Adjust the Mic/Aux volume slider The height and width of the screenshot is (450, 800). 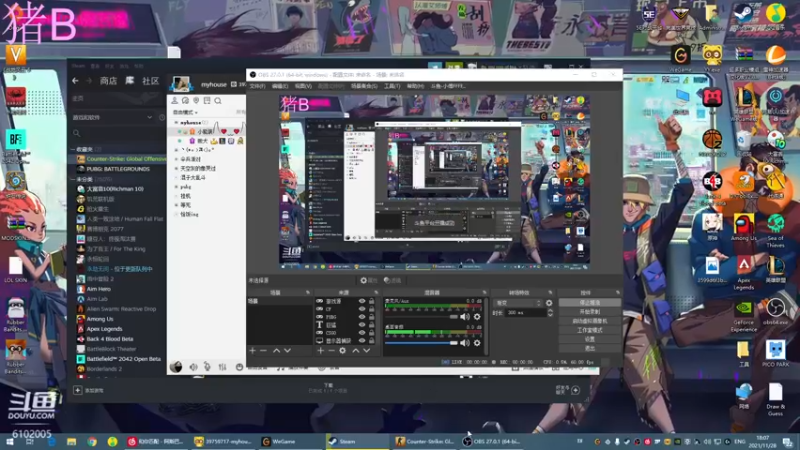tap(421, 317)
